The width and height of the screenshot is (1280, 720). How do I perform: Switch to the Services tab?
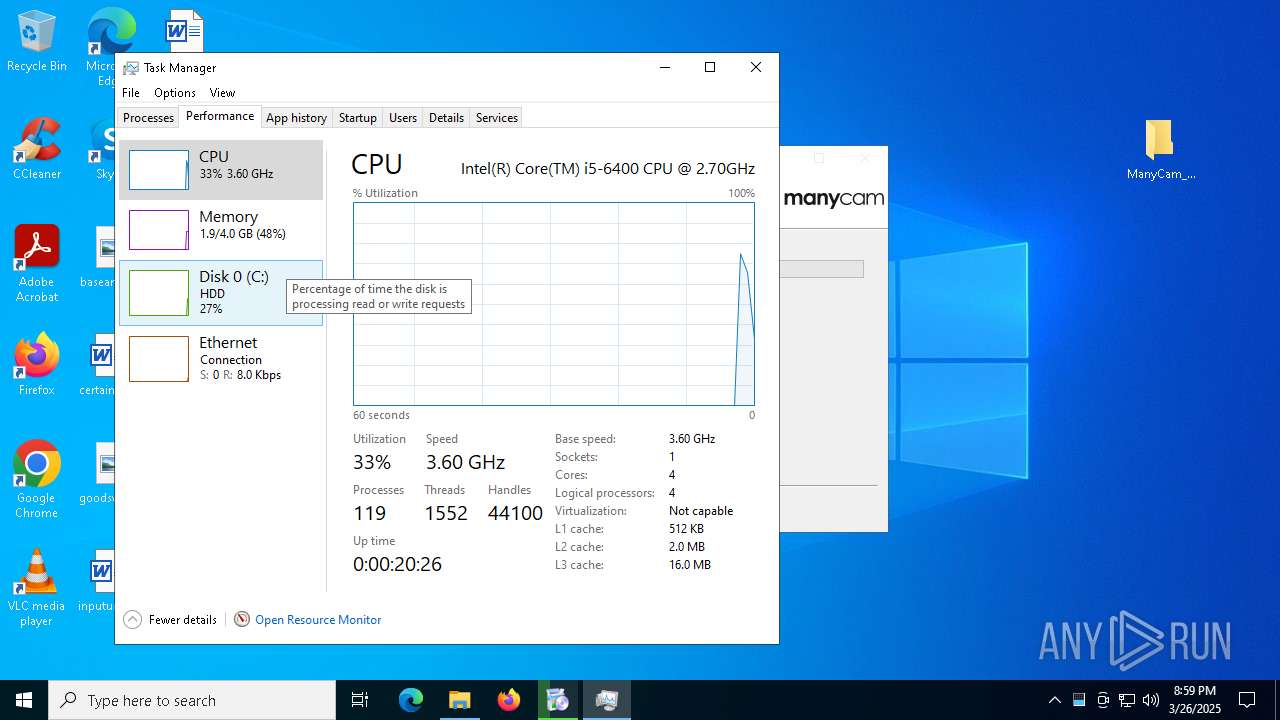coord(496,118)
